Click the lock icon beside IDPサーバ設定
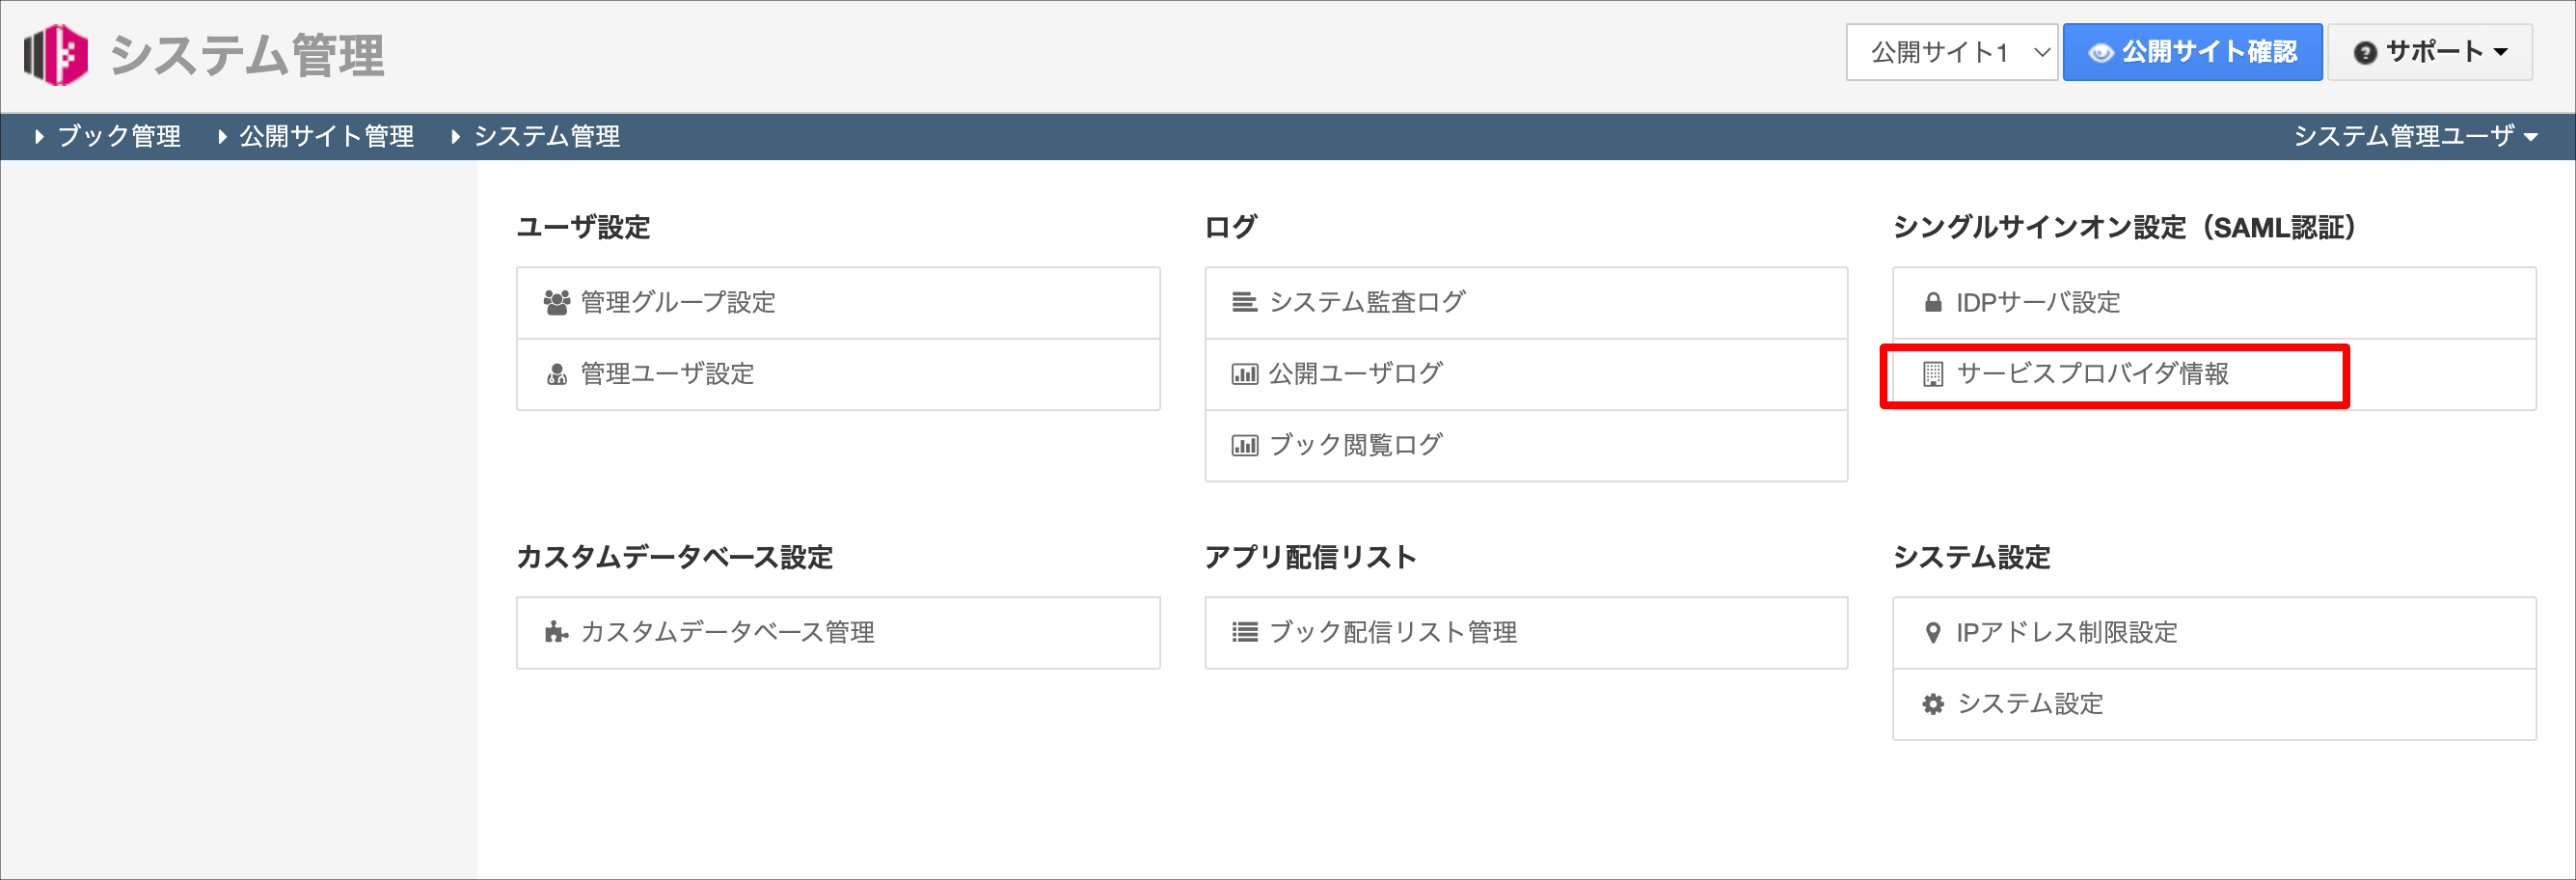 point(1933,302)
